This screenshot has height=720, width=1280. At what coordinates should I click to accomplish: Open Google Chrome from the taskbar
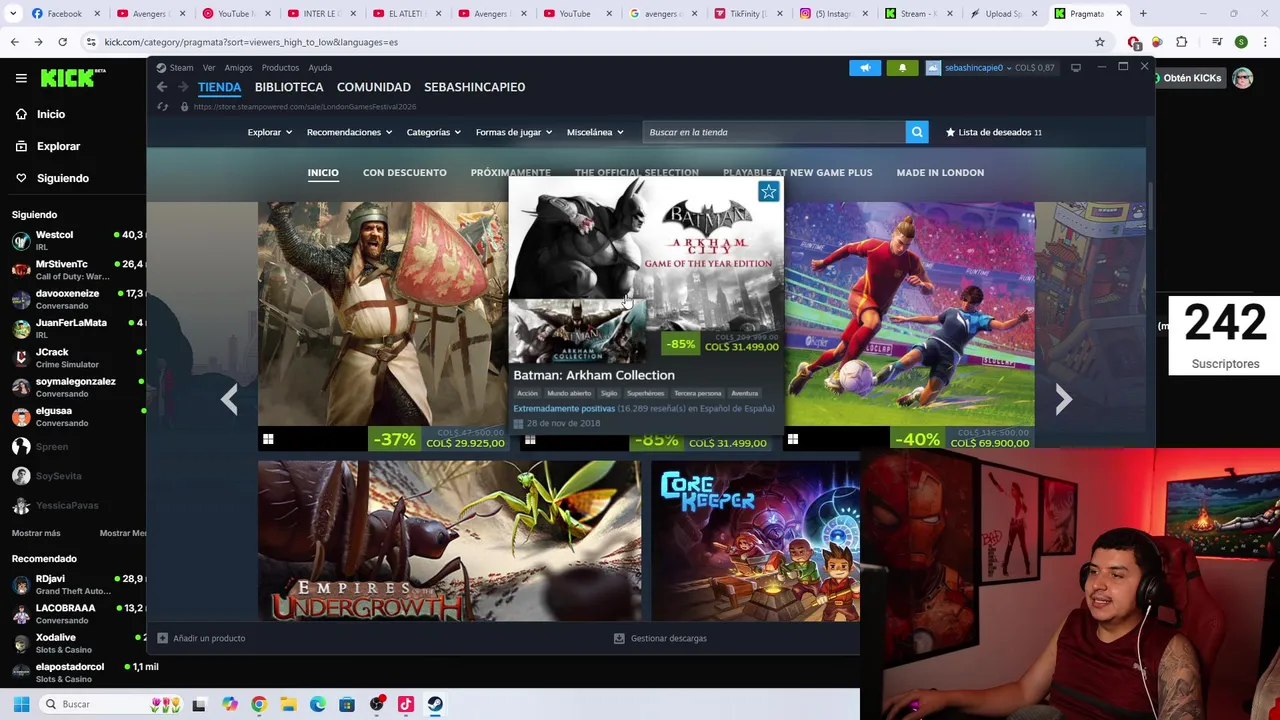(x=259, y=704)
